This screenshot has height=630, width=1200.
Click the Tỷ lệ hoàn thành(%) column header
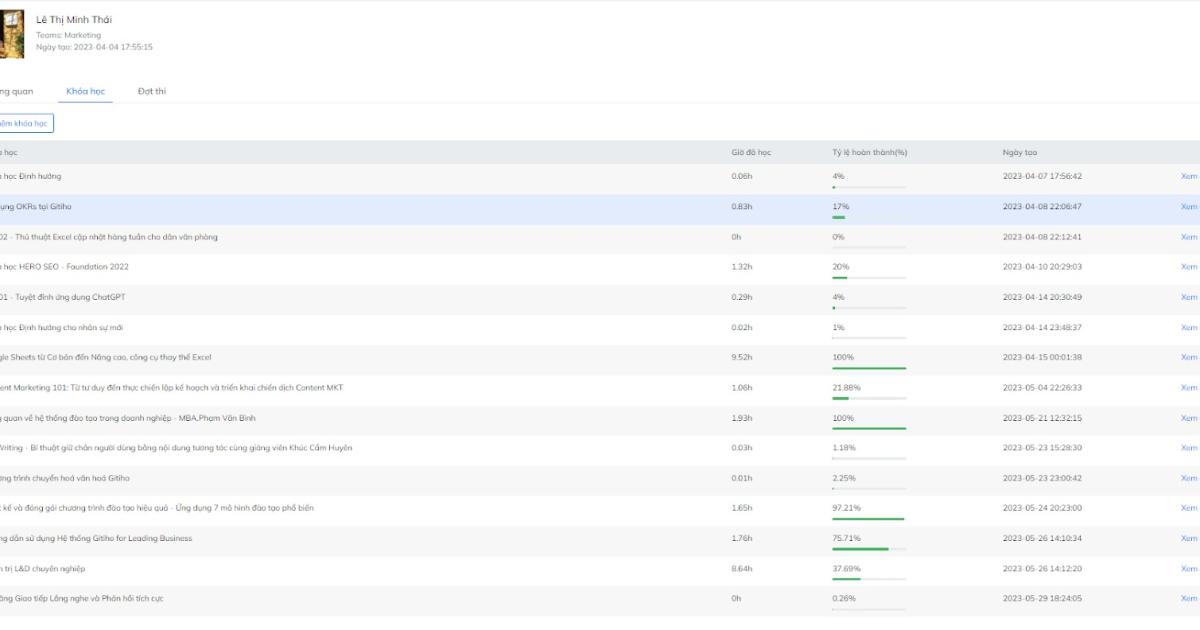869,153
